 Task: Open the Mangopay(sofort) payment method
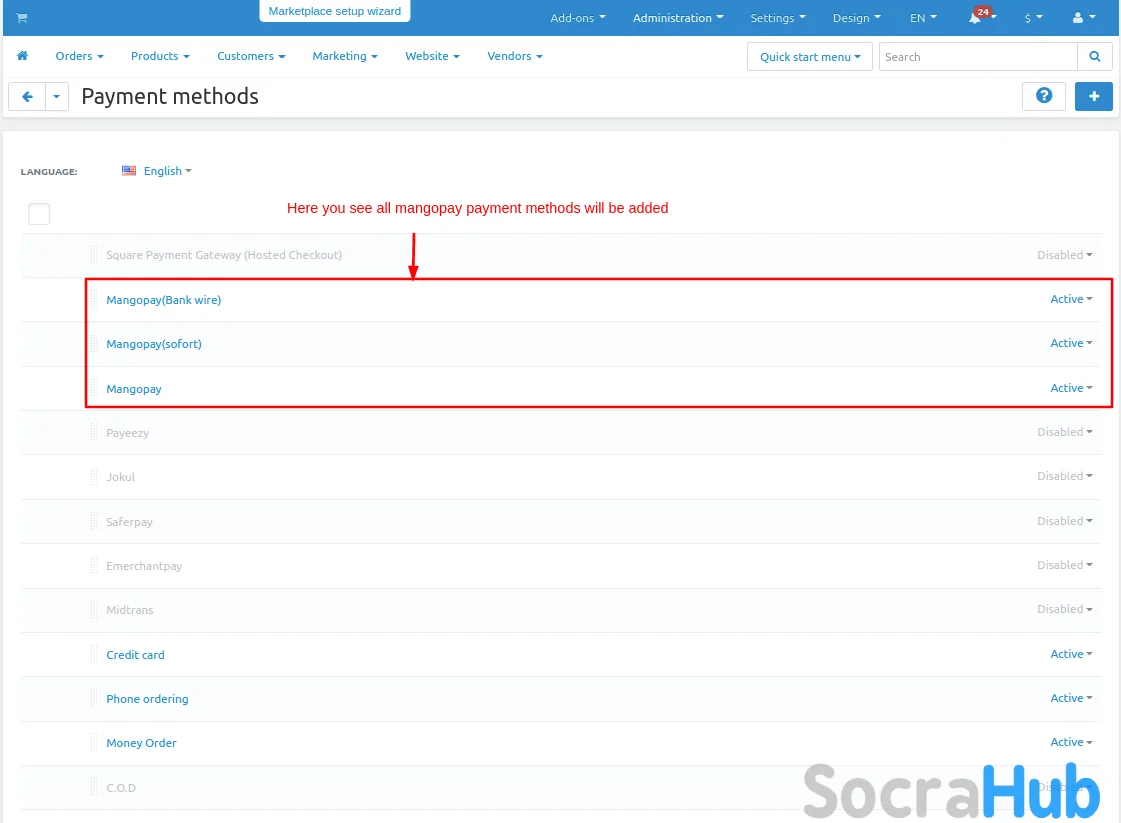154,344
